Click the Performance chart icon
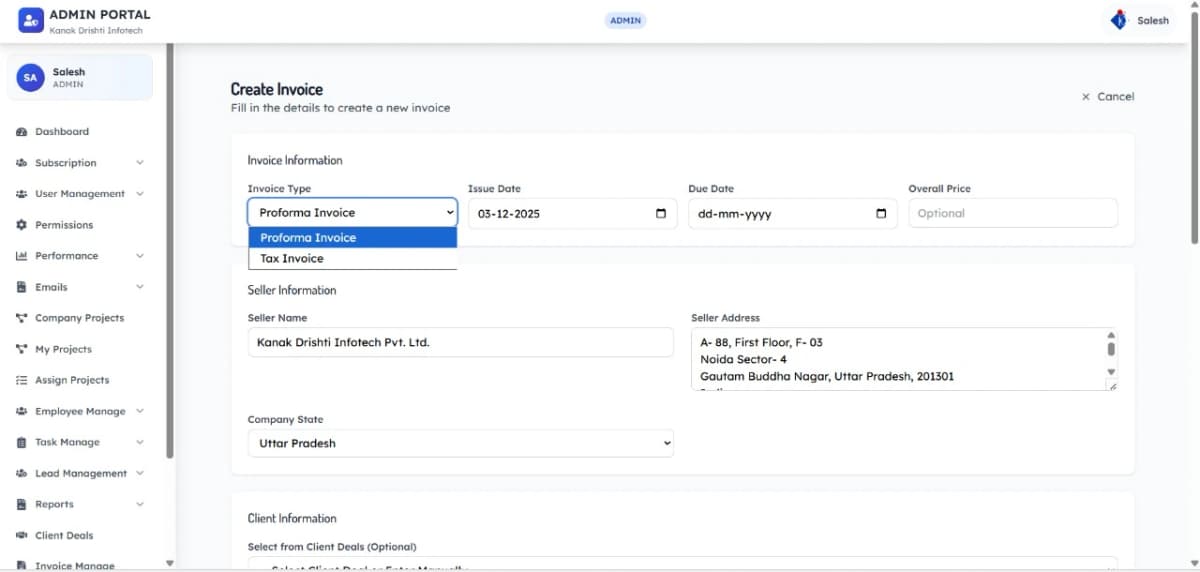1200x572 pixels. [21, 256]
